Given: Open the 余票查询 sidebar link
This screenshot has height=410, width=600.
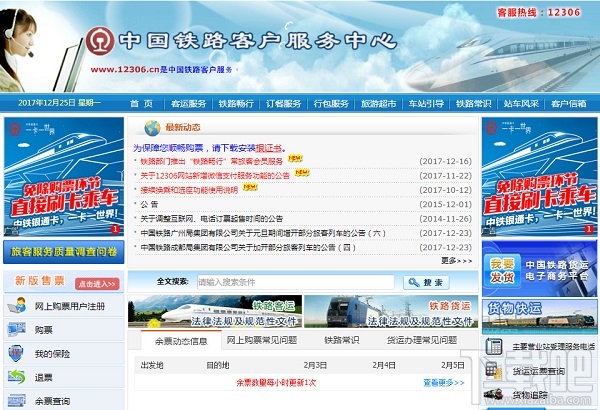Looking at the screenshot, I should click(x=52, y=401).
